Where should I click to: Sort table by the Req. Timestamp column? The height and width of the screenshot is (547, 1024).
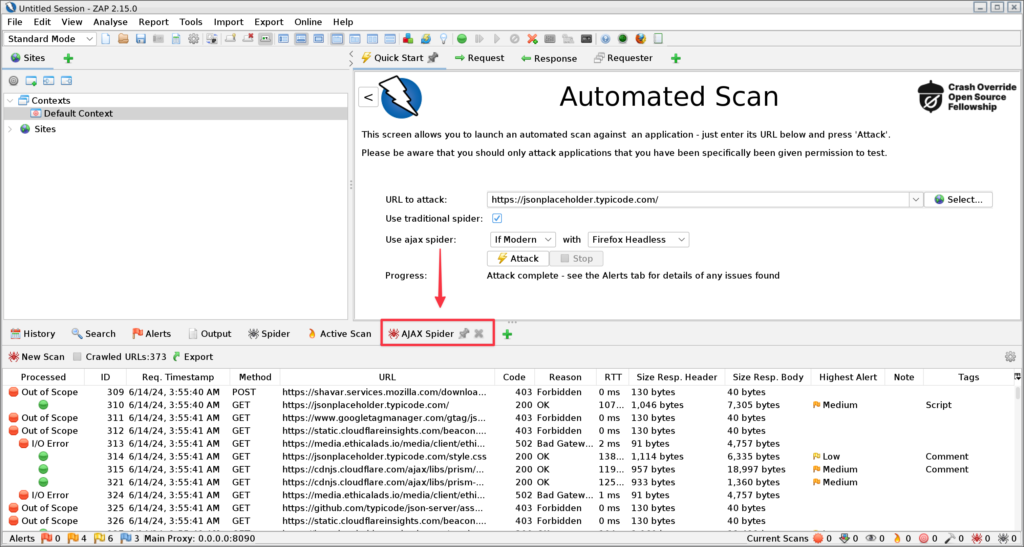pyautogui.click(x=178, y=377)
